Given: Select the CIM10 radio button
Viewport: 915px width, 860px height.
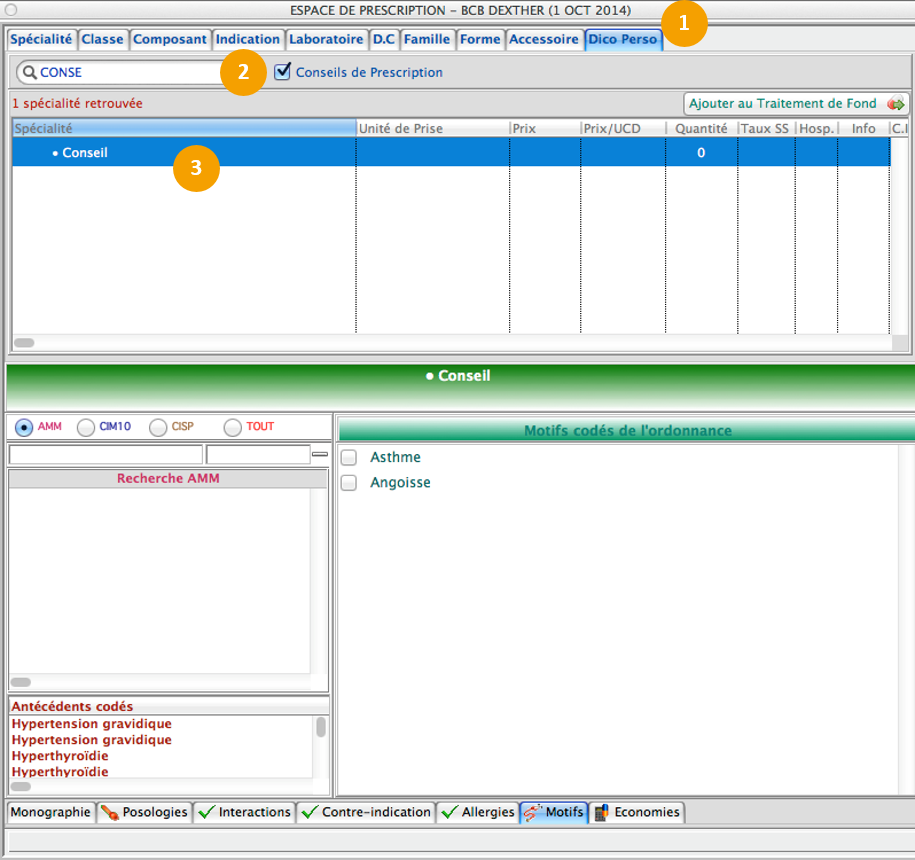Looking at the screenshot, I should tap(86, 427).
